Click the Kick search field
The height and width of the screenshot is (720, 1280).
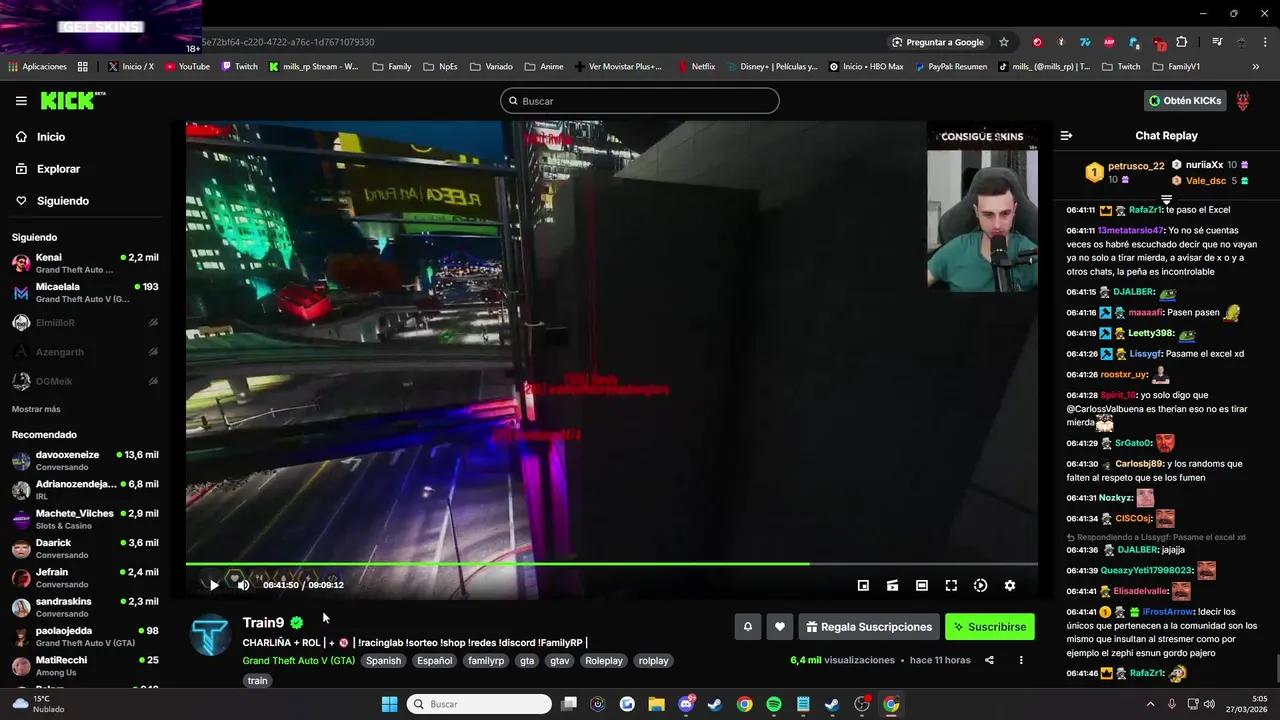point(640,101)
